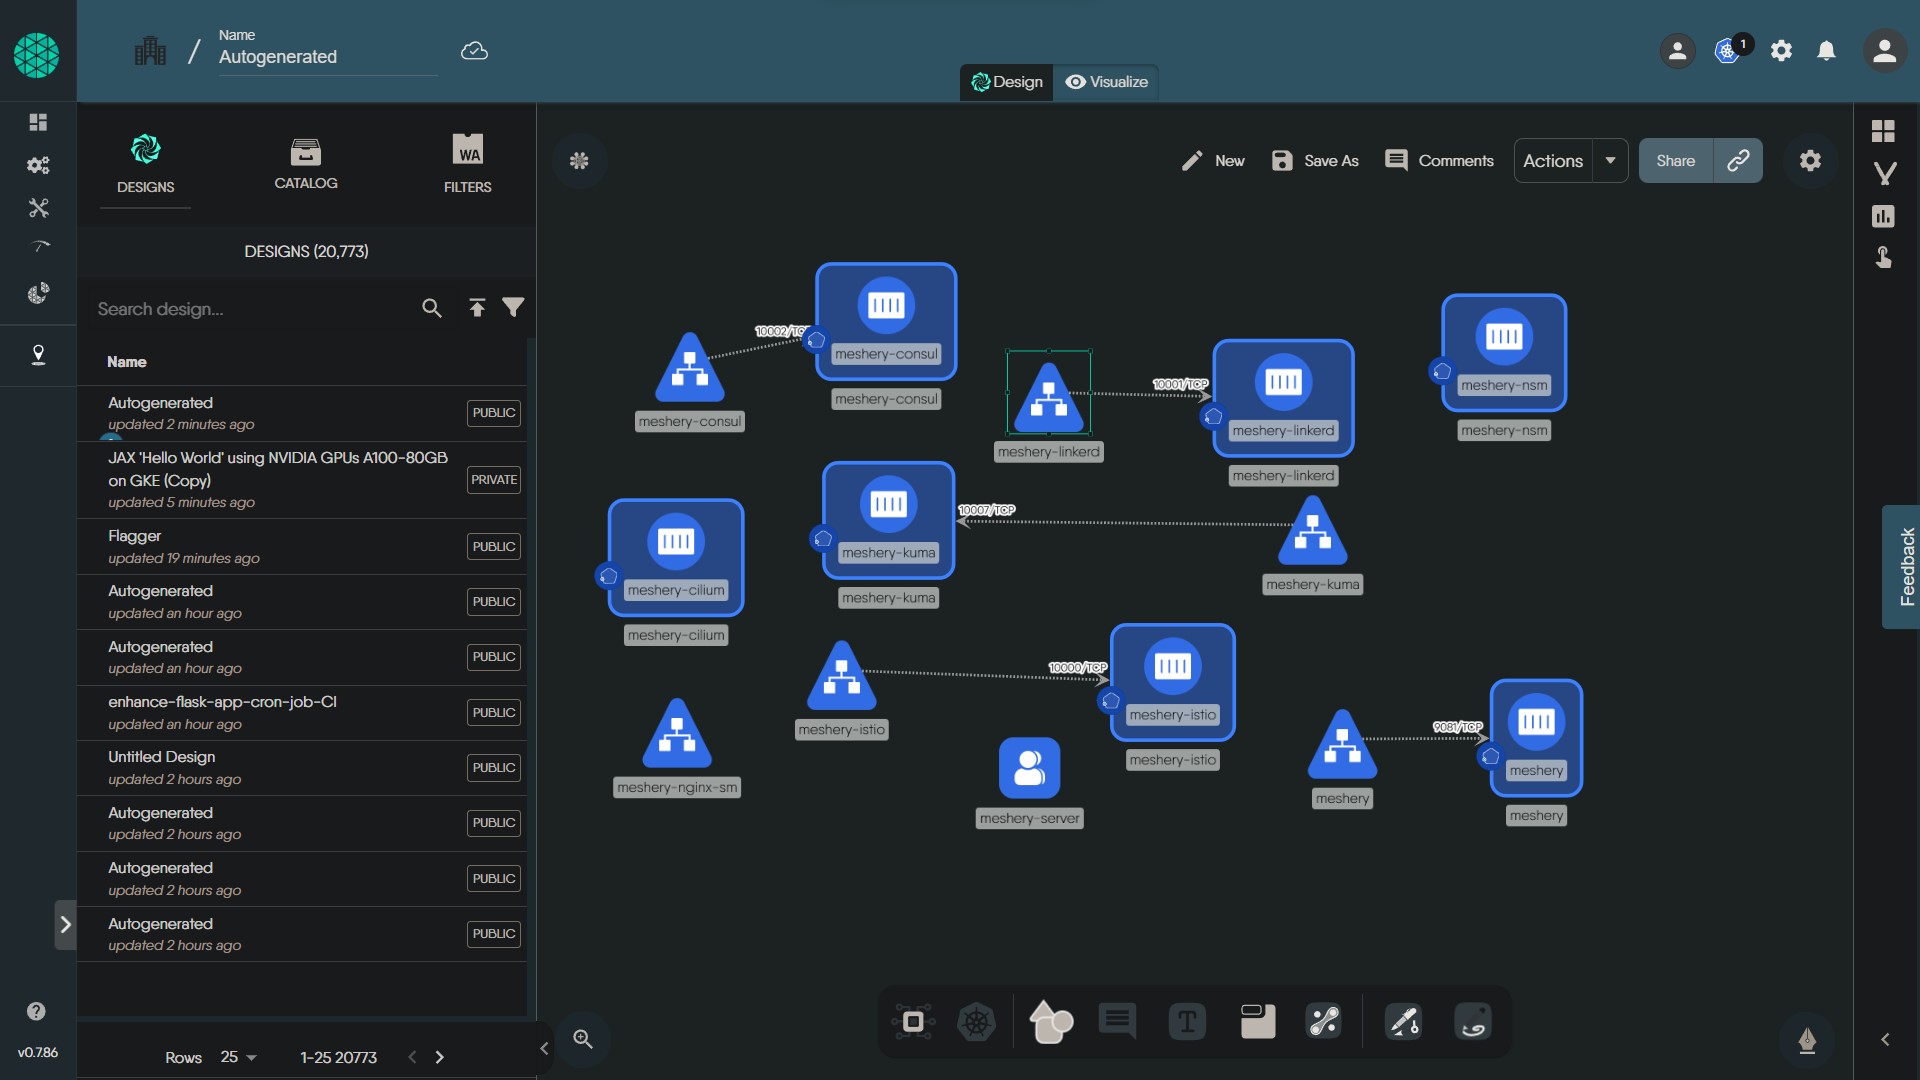This screenshot has height=1080, width=1920.
Task: Open the user collaborator avatar icon
Action: (x=1678, y=51)
